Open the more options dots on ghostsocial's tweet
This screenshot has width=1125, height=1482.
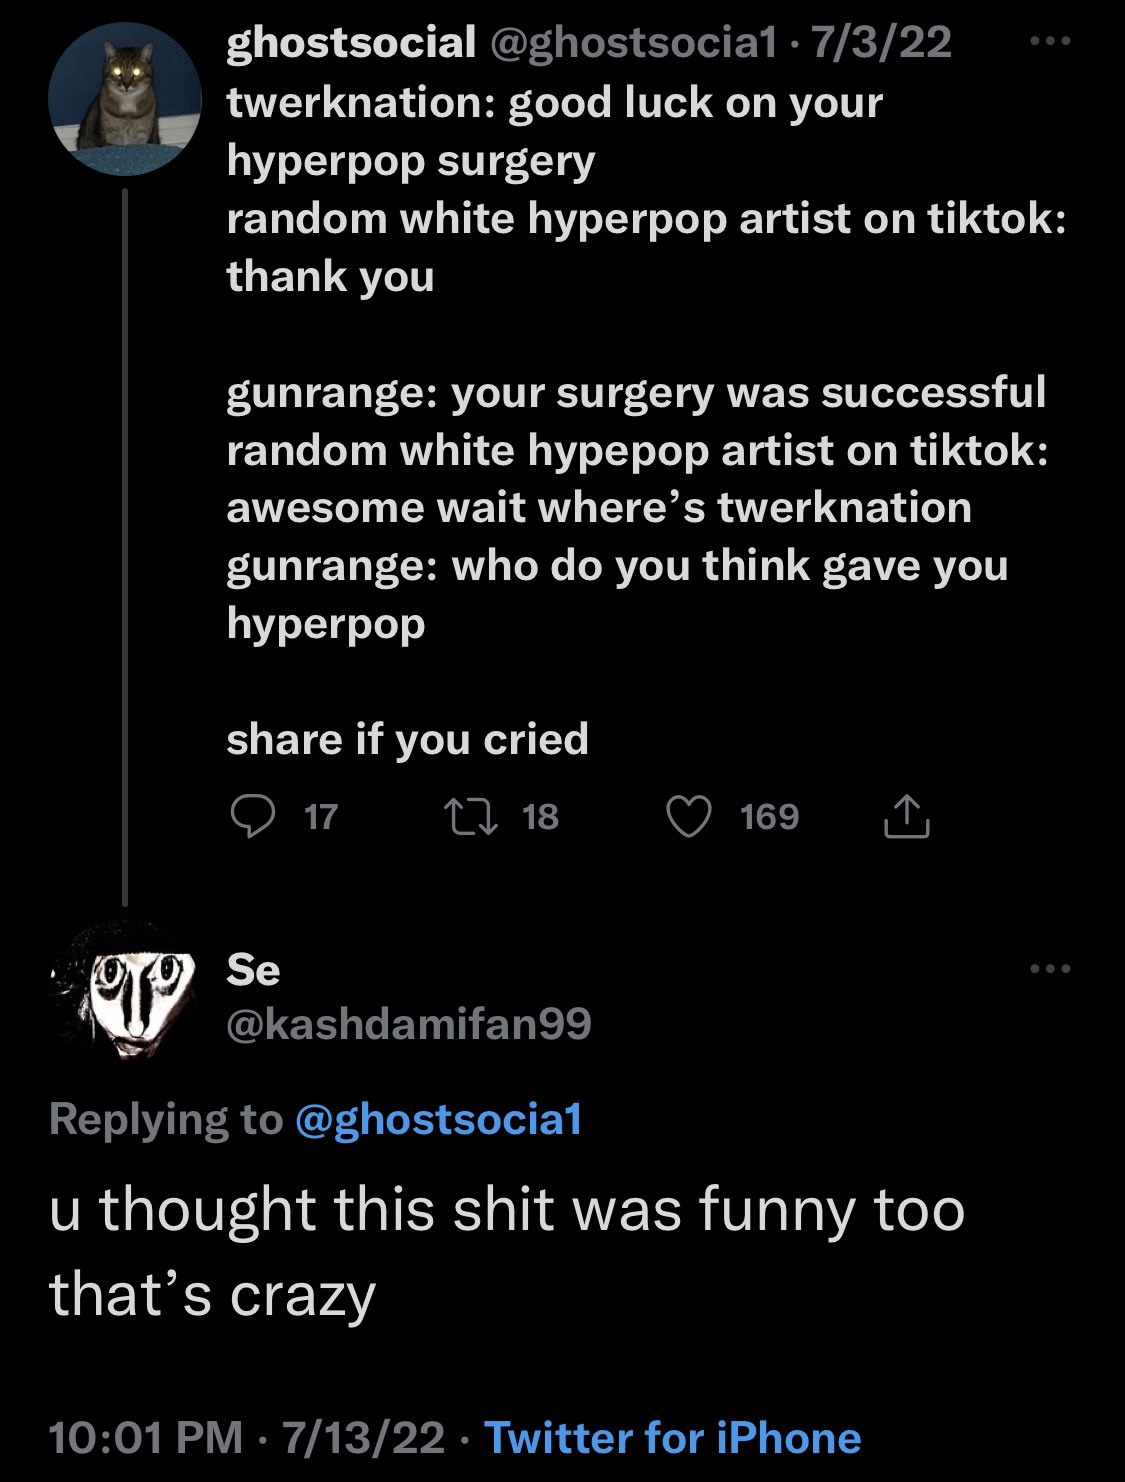(1050, 42)
